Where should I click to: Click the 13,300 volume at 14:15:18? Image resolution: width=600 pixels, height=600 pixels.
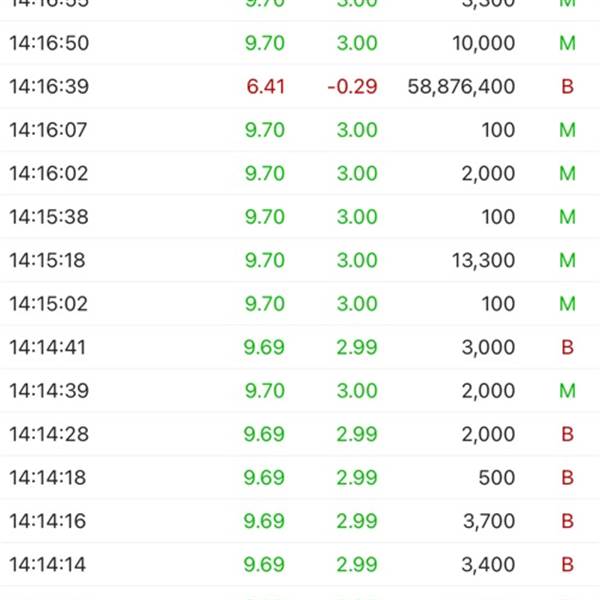(484, 260)
